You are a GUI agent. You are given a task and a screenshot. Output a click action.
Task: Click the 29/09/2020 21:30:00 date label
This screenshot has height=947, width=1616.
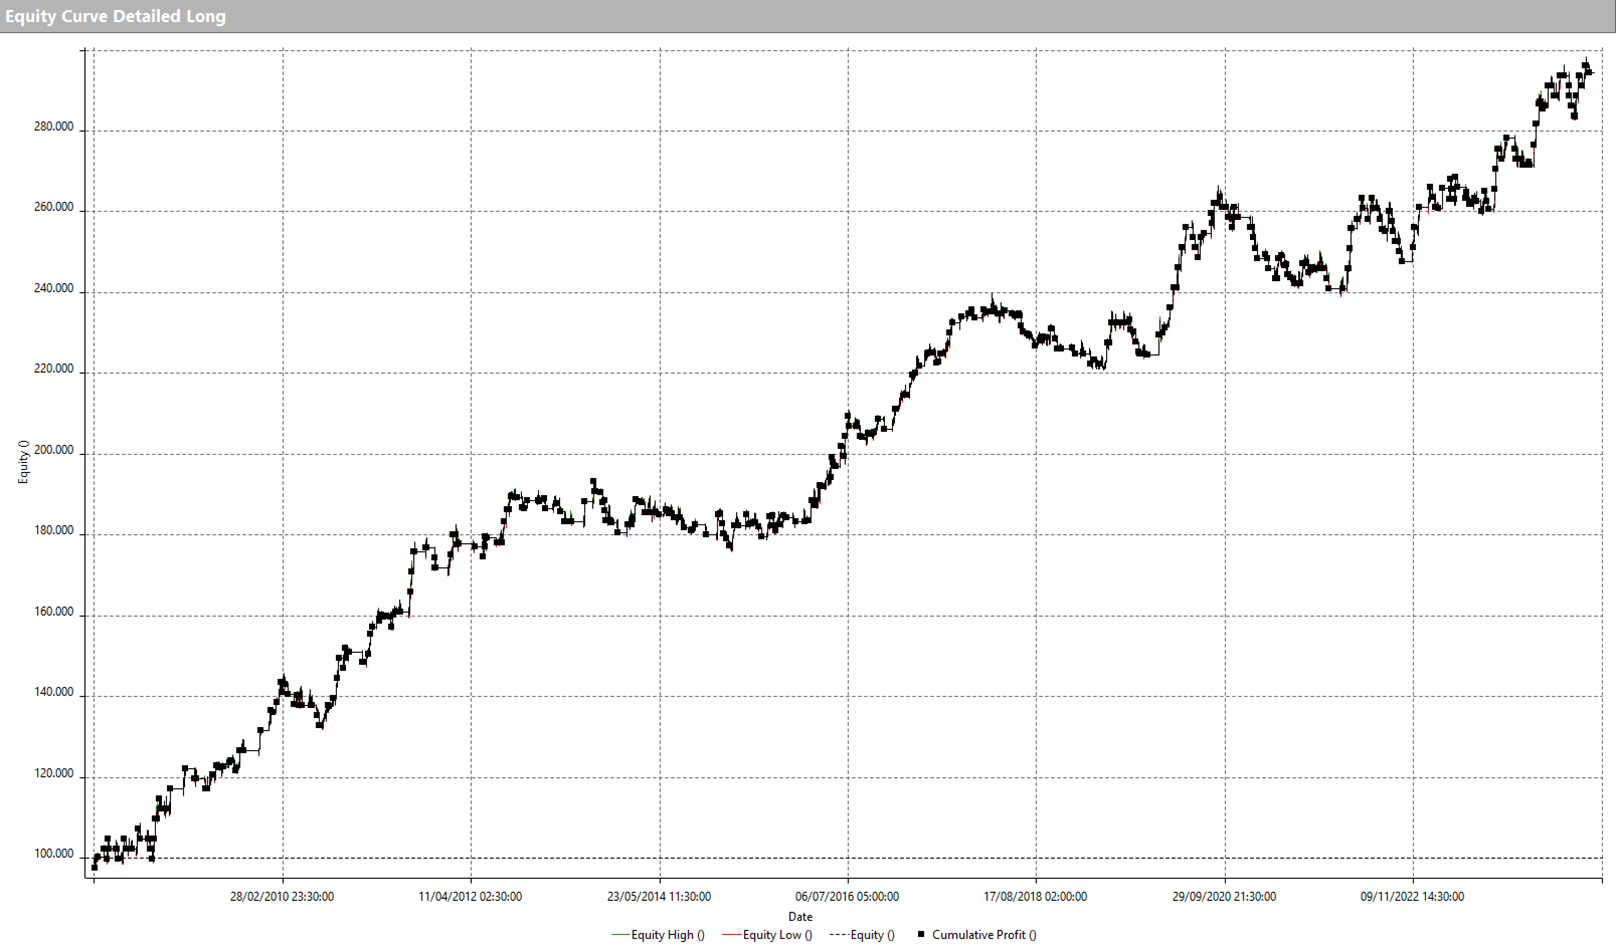pos(1224,897)
